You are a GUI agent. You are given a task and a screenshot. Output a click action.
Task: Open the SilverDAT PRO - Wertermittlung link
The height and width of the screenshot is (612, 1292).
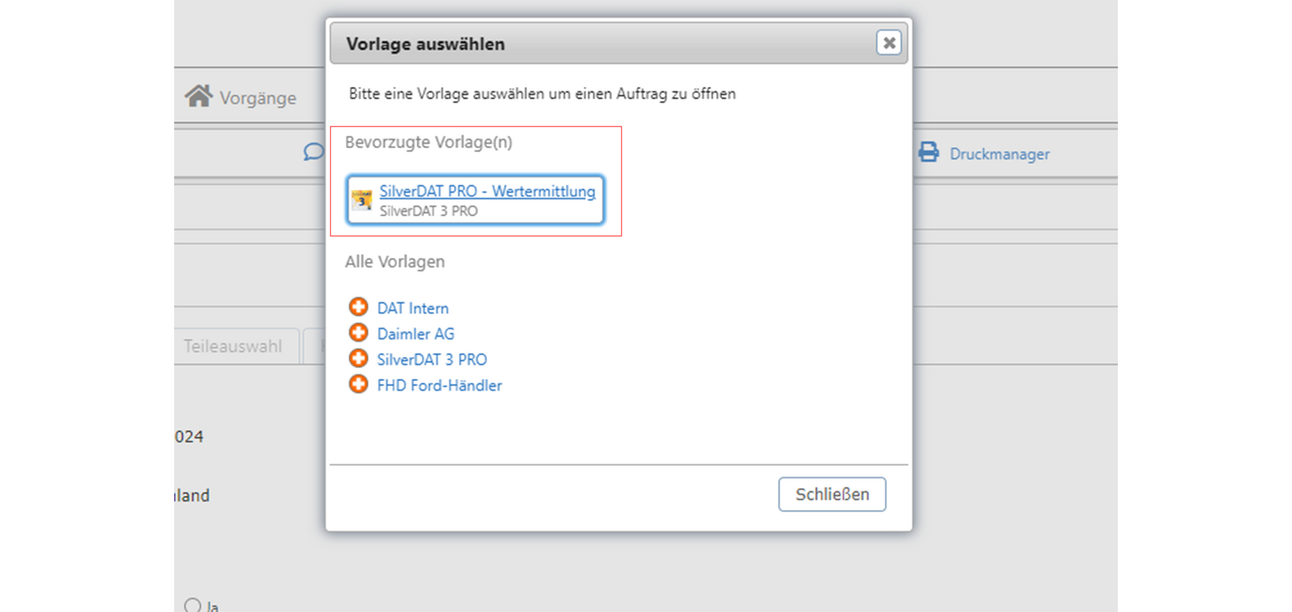487,192
